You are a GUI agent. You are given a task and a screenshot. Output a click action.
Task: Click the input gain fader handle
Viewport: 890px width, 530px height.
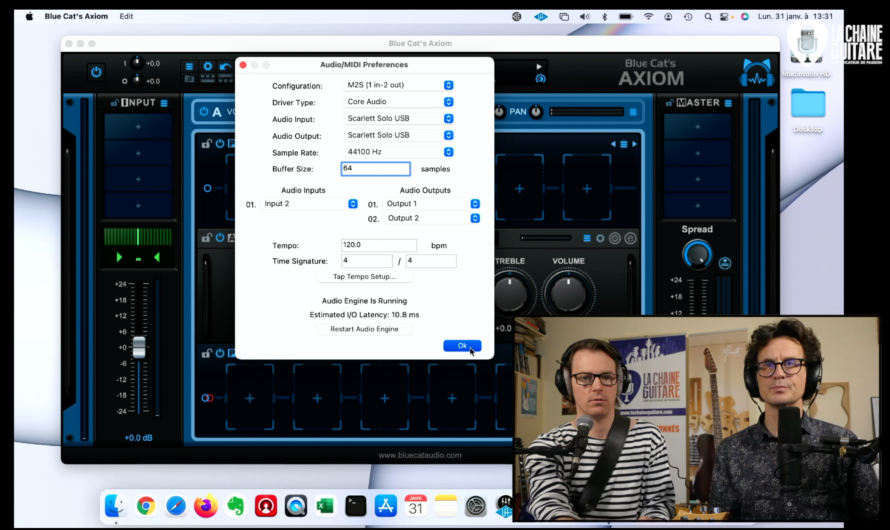(138, 347)
